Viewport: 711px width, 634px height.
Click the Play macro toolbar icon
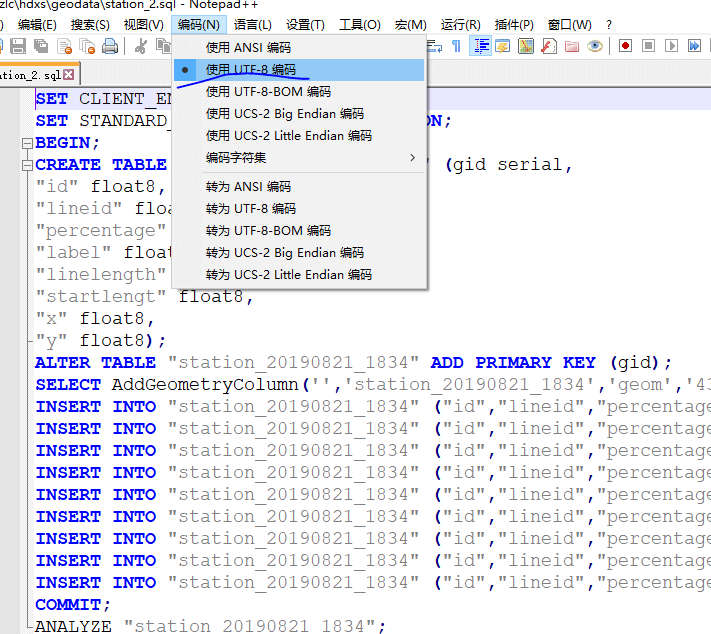672,46
